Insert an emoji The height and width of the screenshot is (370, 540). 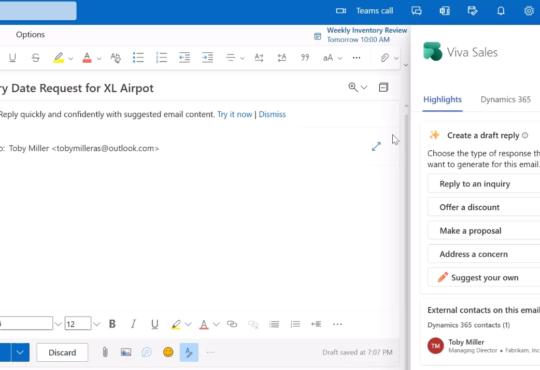pos(168,352)
